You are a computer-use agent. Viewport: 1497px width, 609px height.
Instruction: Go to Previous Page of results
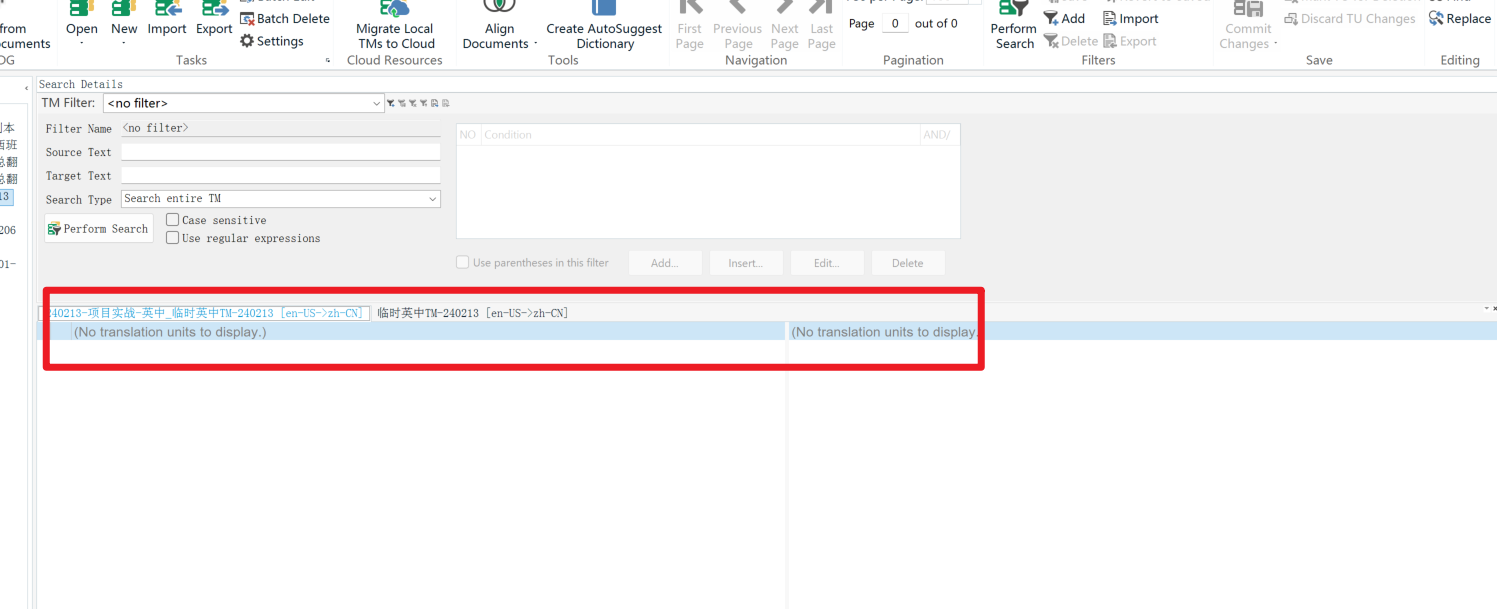(x=738, y=25)
